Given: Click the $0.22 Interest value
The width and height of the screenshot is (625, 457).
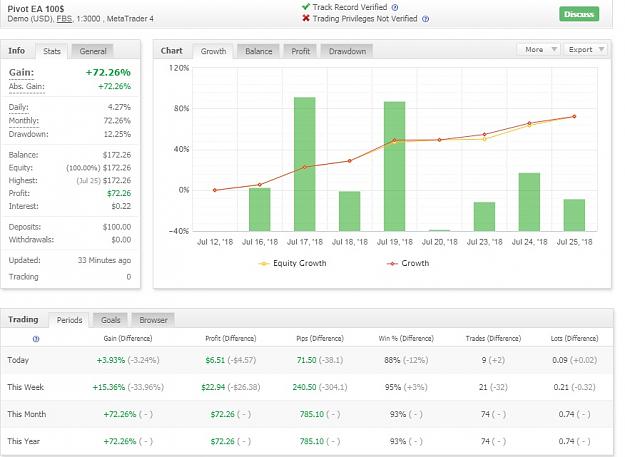Looking at the screenshot, I should click(121, 206).
